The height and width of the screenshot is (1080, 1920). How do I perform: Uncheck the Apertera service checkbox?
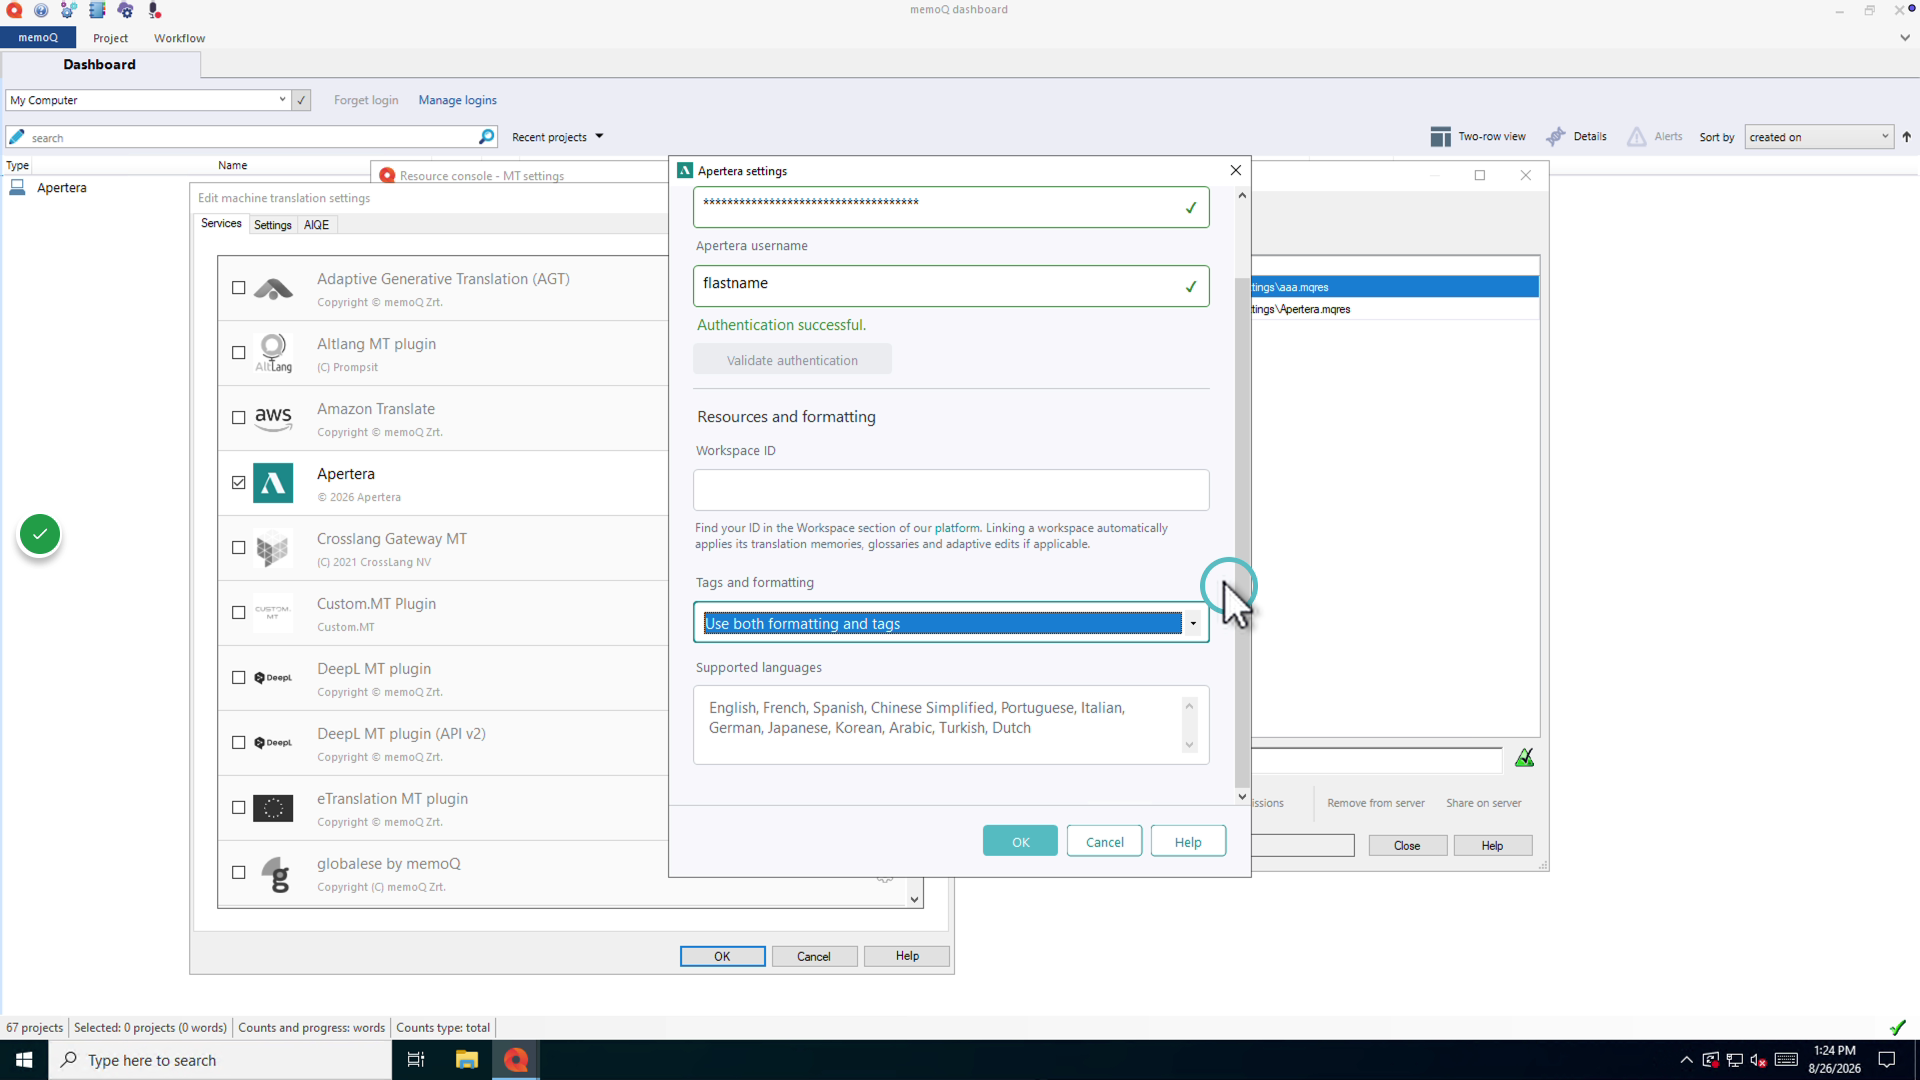point(238,483)
